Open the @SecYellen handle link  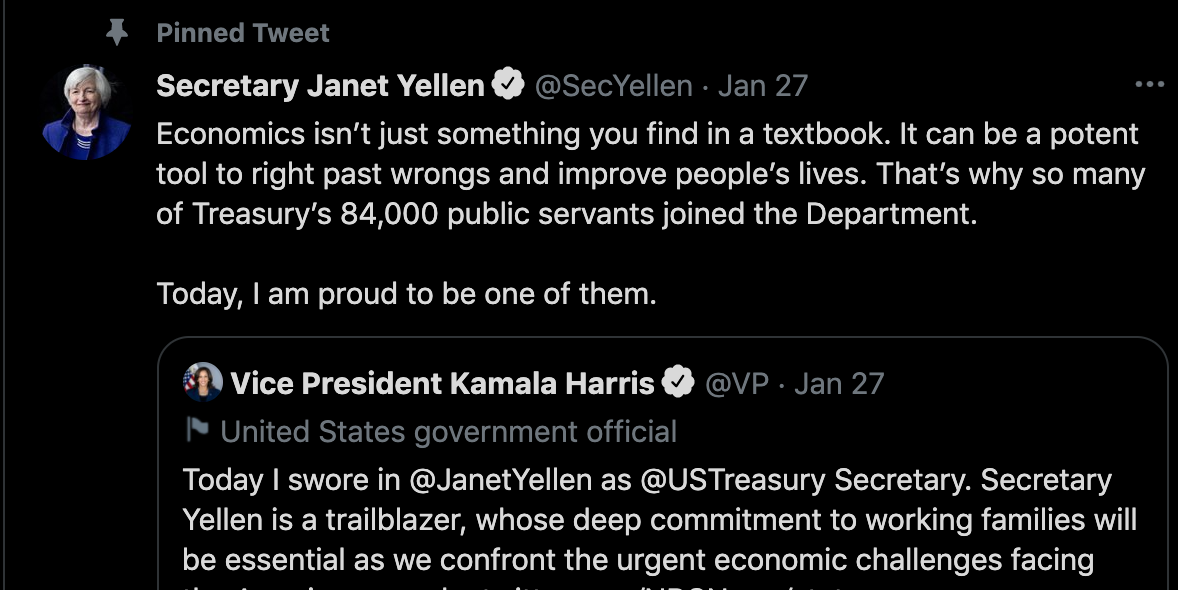click(x=613, y=86)
